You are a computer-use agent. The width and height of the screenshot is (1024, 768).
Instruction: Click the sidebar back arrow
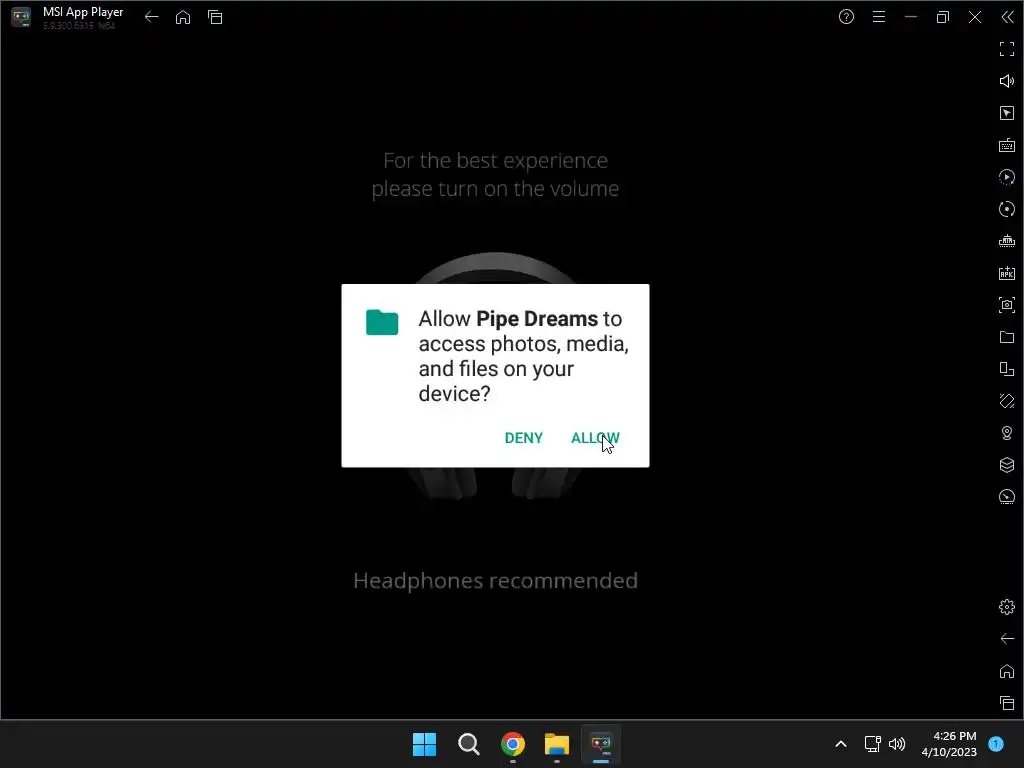1007,639
